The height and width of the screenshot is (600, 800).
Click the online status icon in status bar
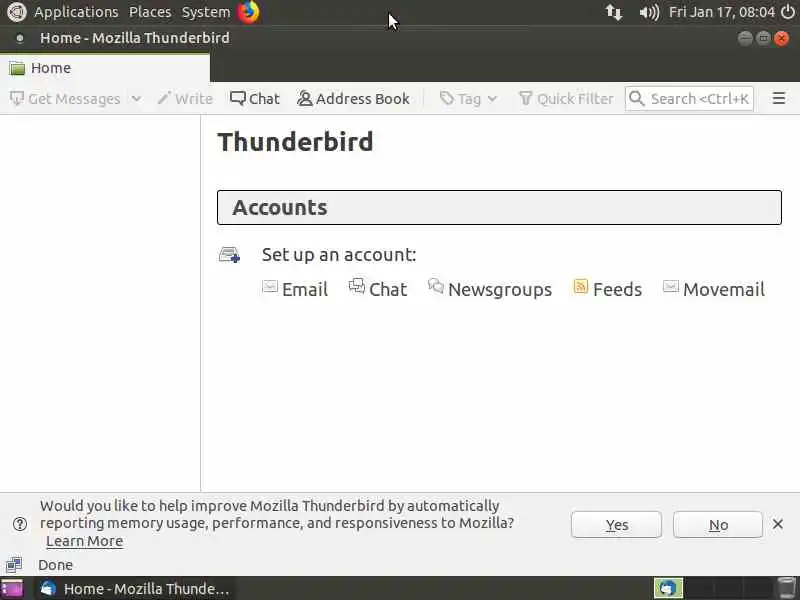(x=14, y=564)
